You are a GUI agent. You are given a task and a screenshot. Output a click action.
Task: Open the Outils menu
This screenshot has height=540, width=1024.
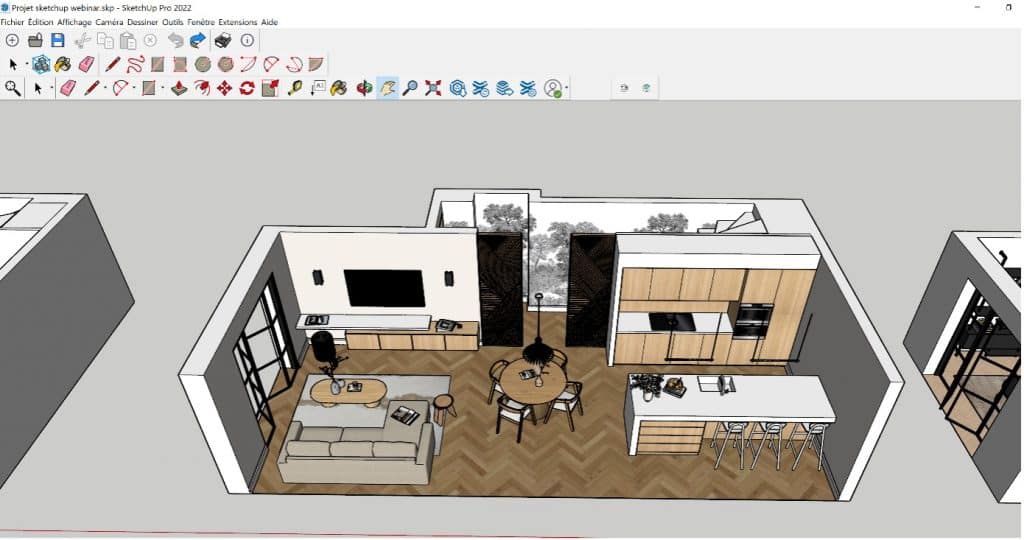point(173,22)
